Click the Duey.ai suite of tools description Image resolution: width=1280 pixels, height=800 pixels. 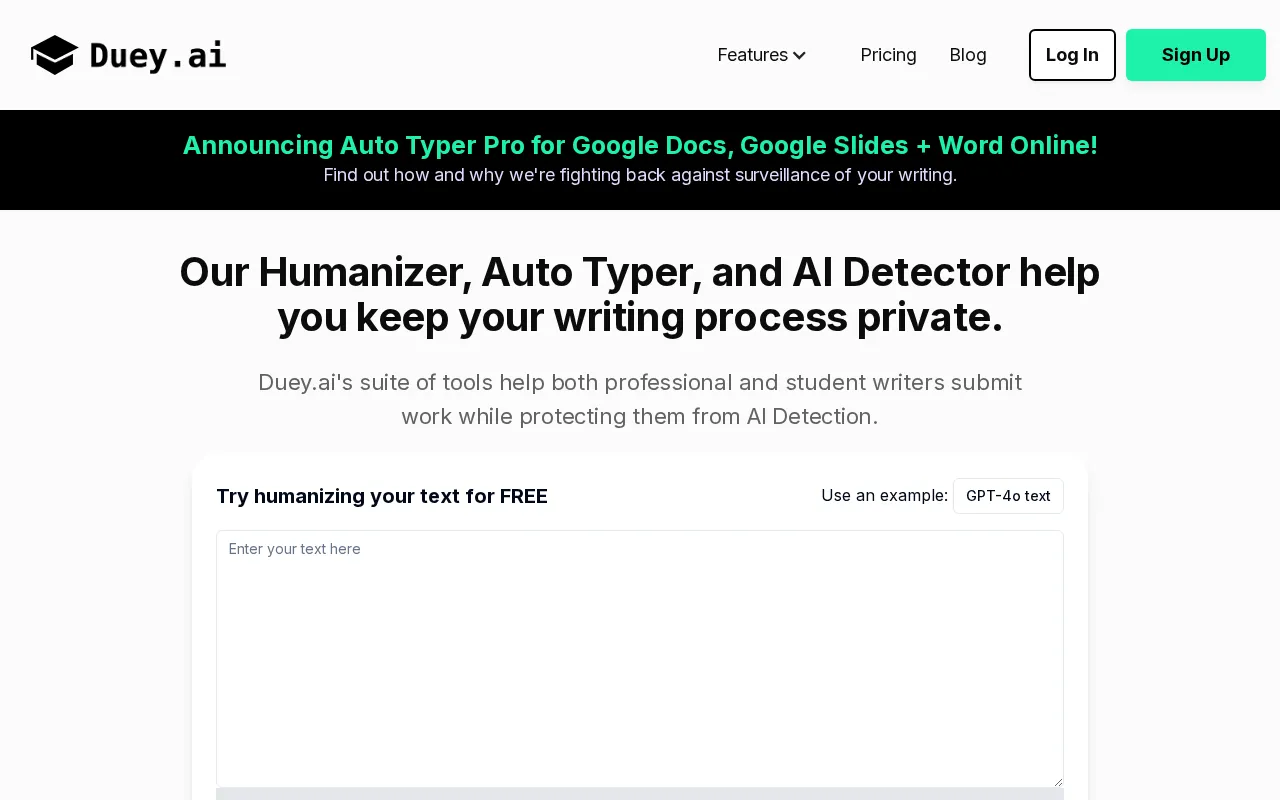(640, 399)
